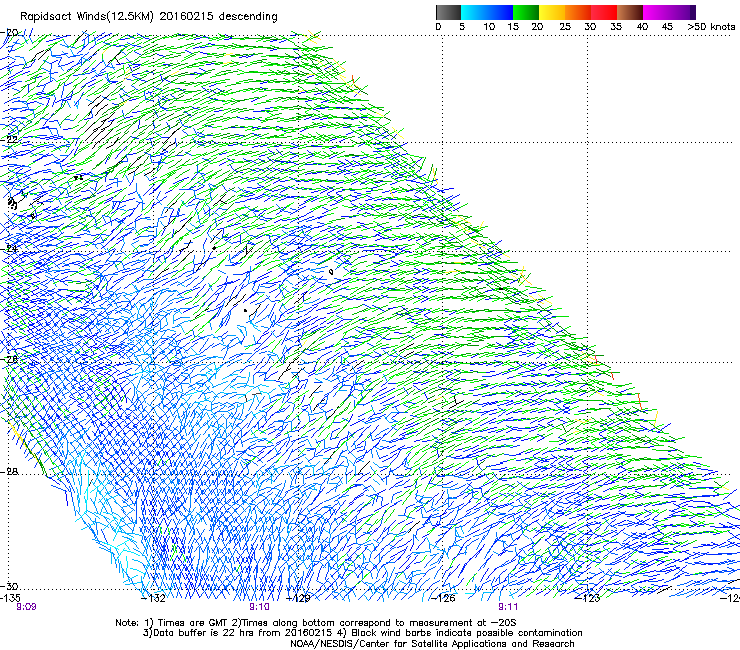Click the '-132' longitude axis label
Viewport: 740px width, 650px height.
click(x=153, y=598)
